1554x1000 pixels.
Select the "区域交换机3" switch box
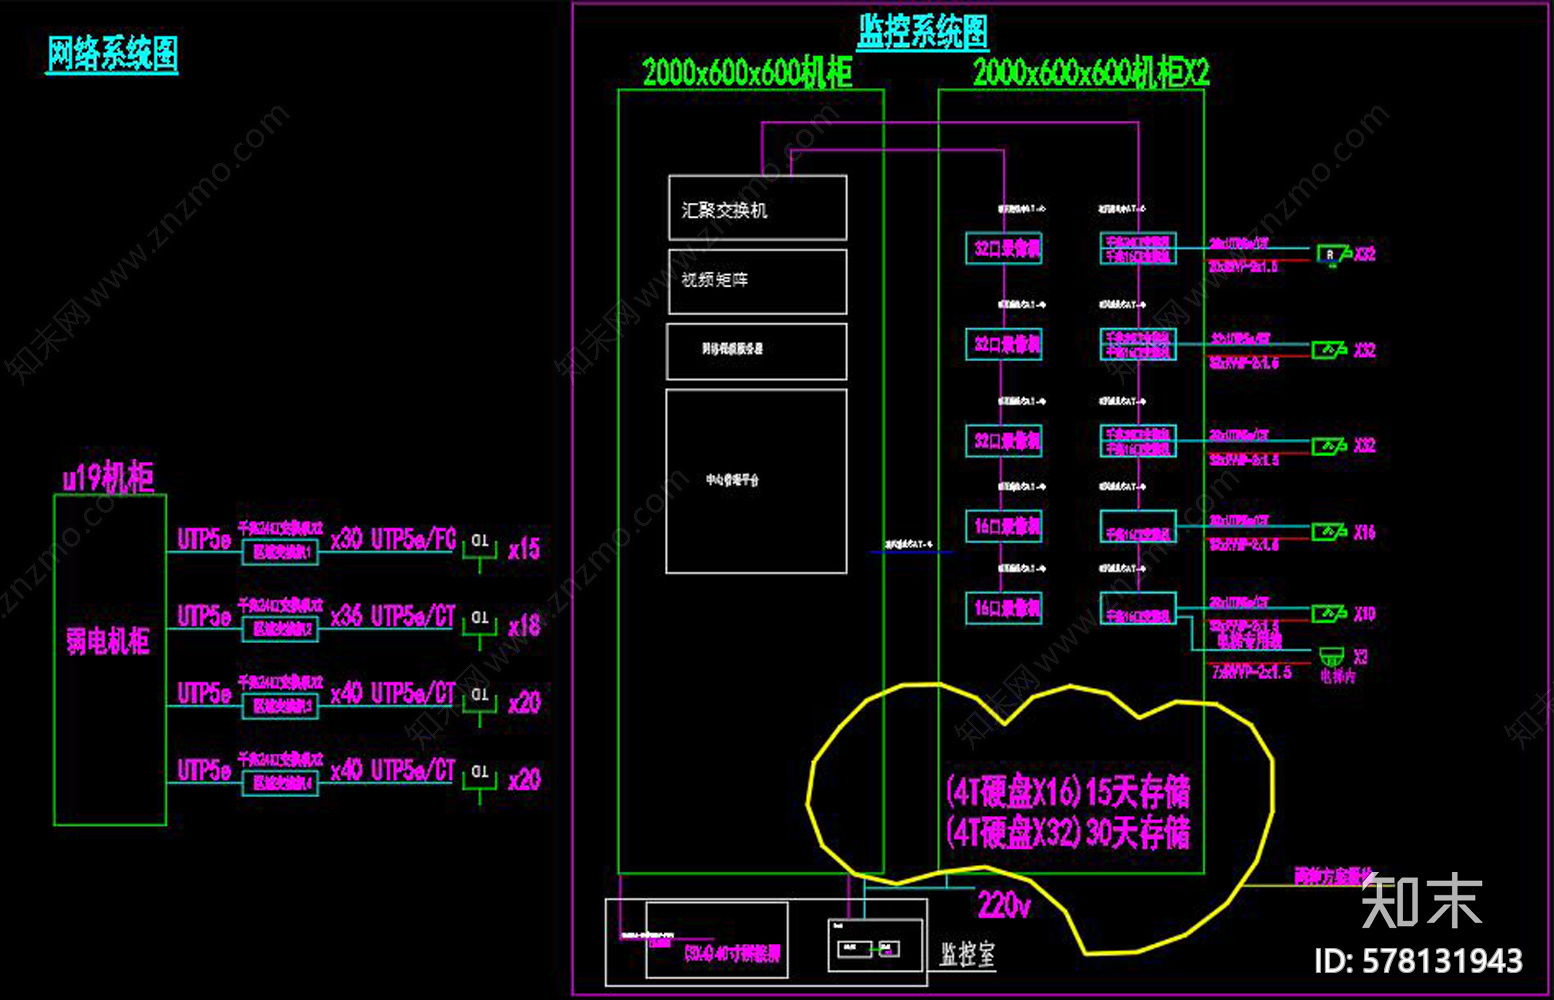click(280, 706)
